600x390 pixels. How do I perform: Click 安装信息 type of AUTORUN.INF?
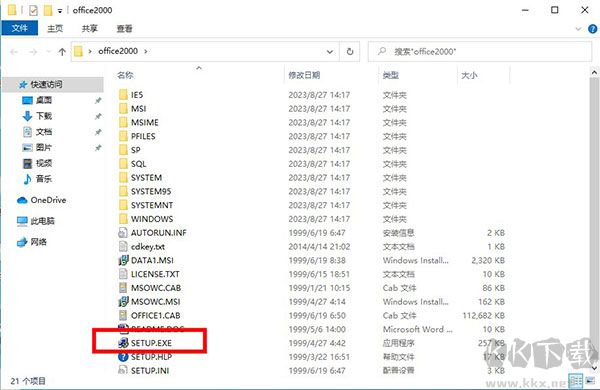pyautogui.click(x=398, y=233)
